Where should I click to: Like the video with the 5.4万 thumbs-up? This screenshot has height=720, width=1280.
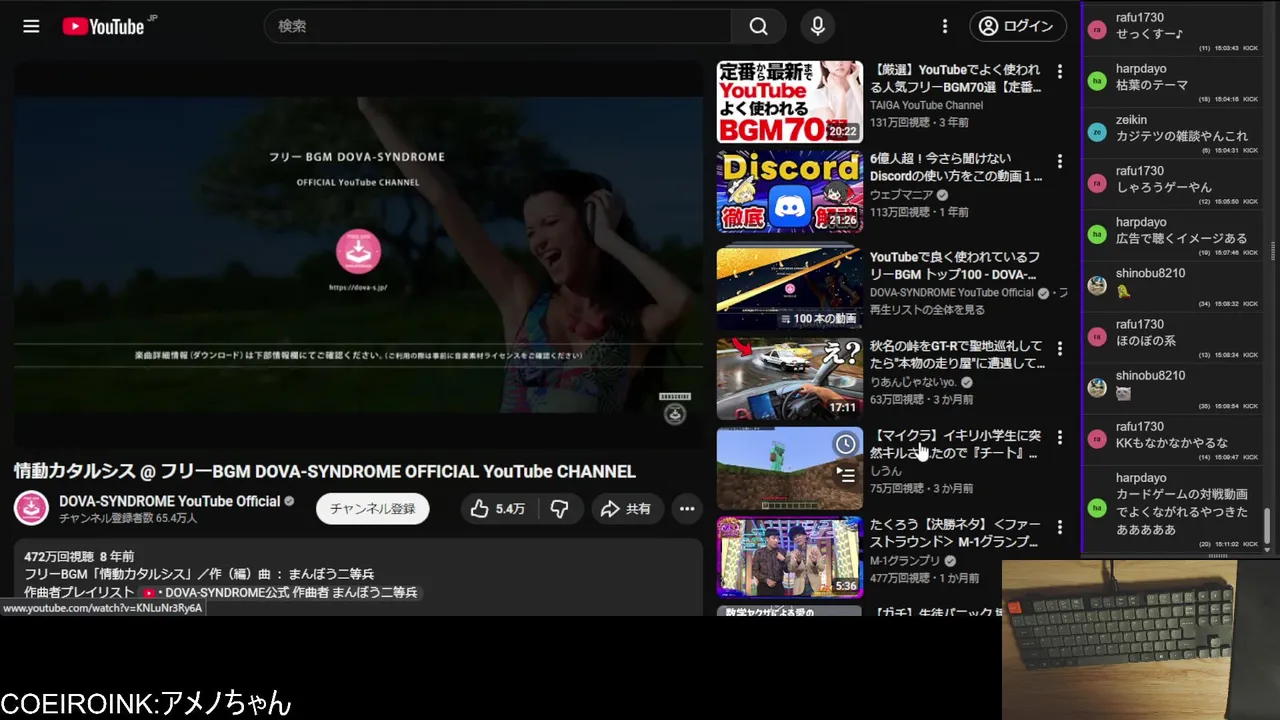pos(498,509)
